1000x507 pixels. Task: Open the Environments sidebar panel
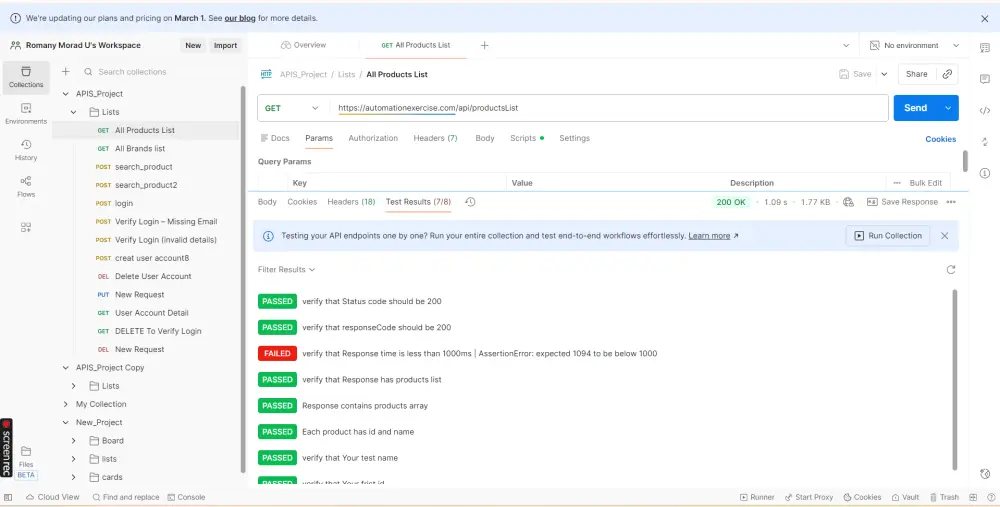pos(26,114)
